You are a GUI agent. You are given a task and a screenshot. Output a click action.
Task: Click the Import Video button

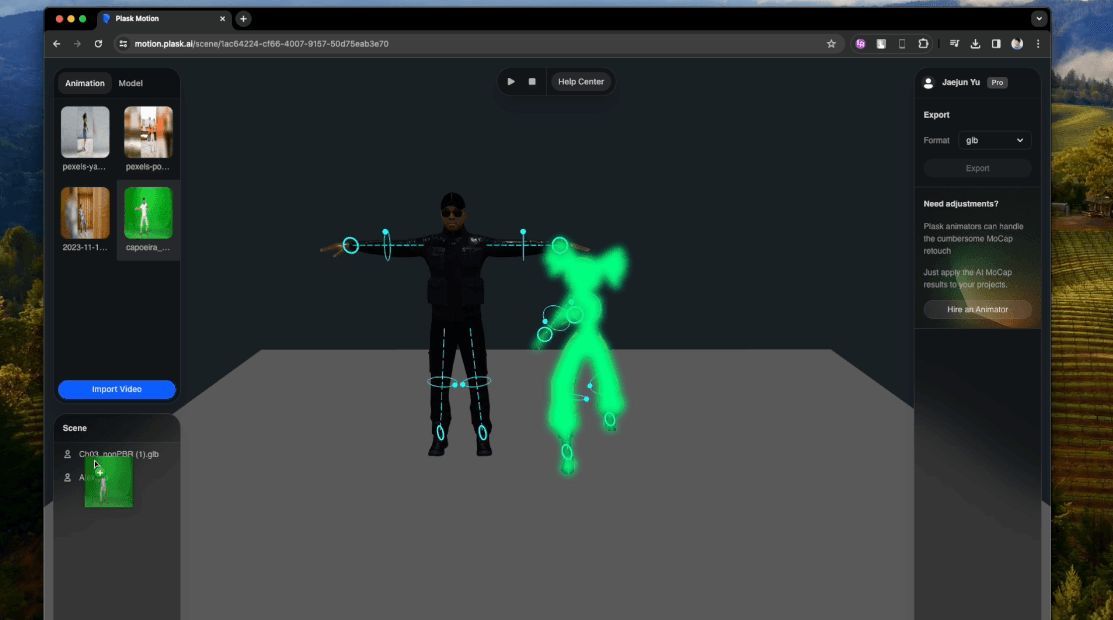tap(117, 389)
